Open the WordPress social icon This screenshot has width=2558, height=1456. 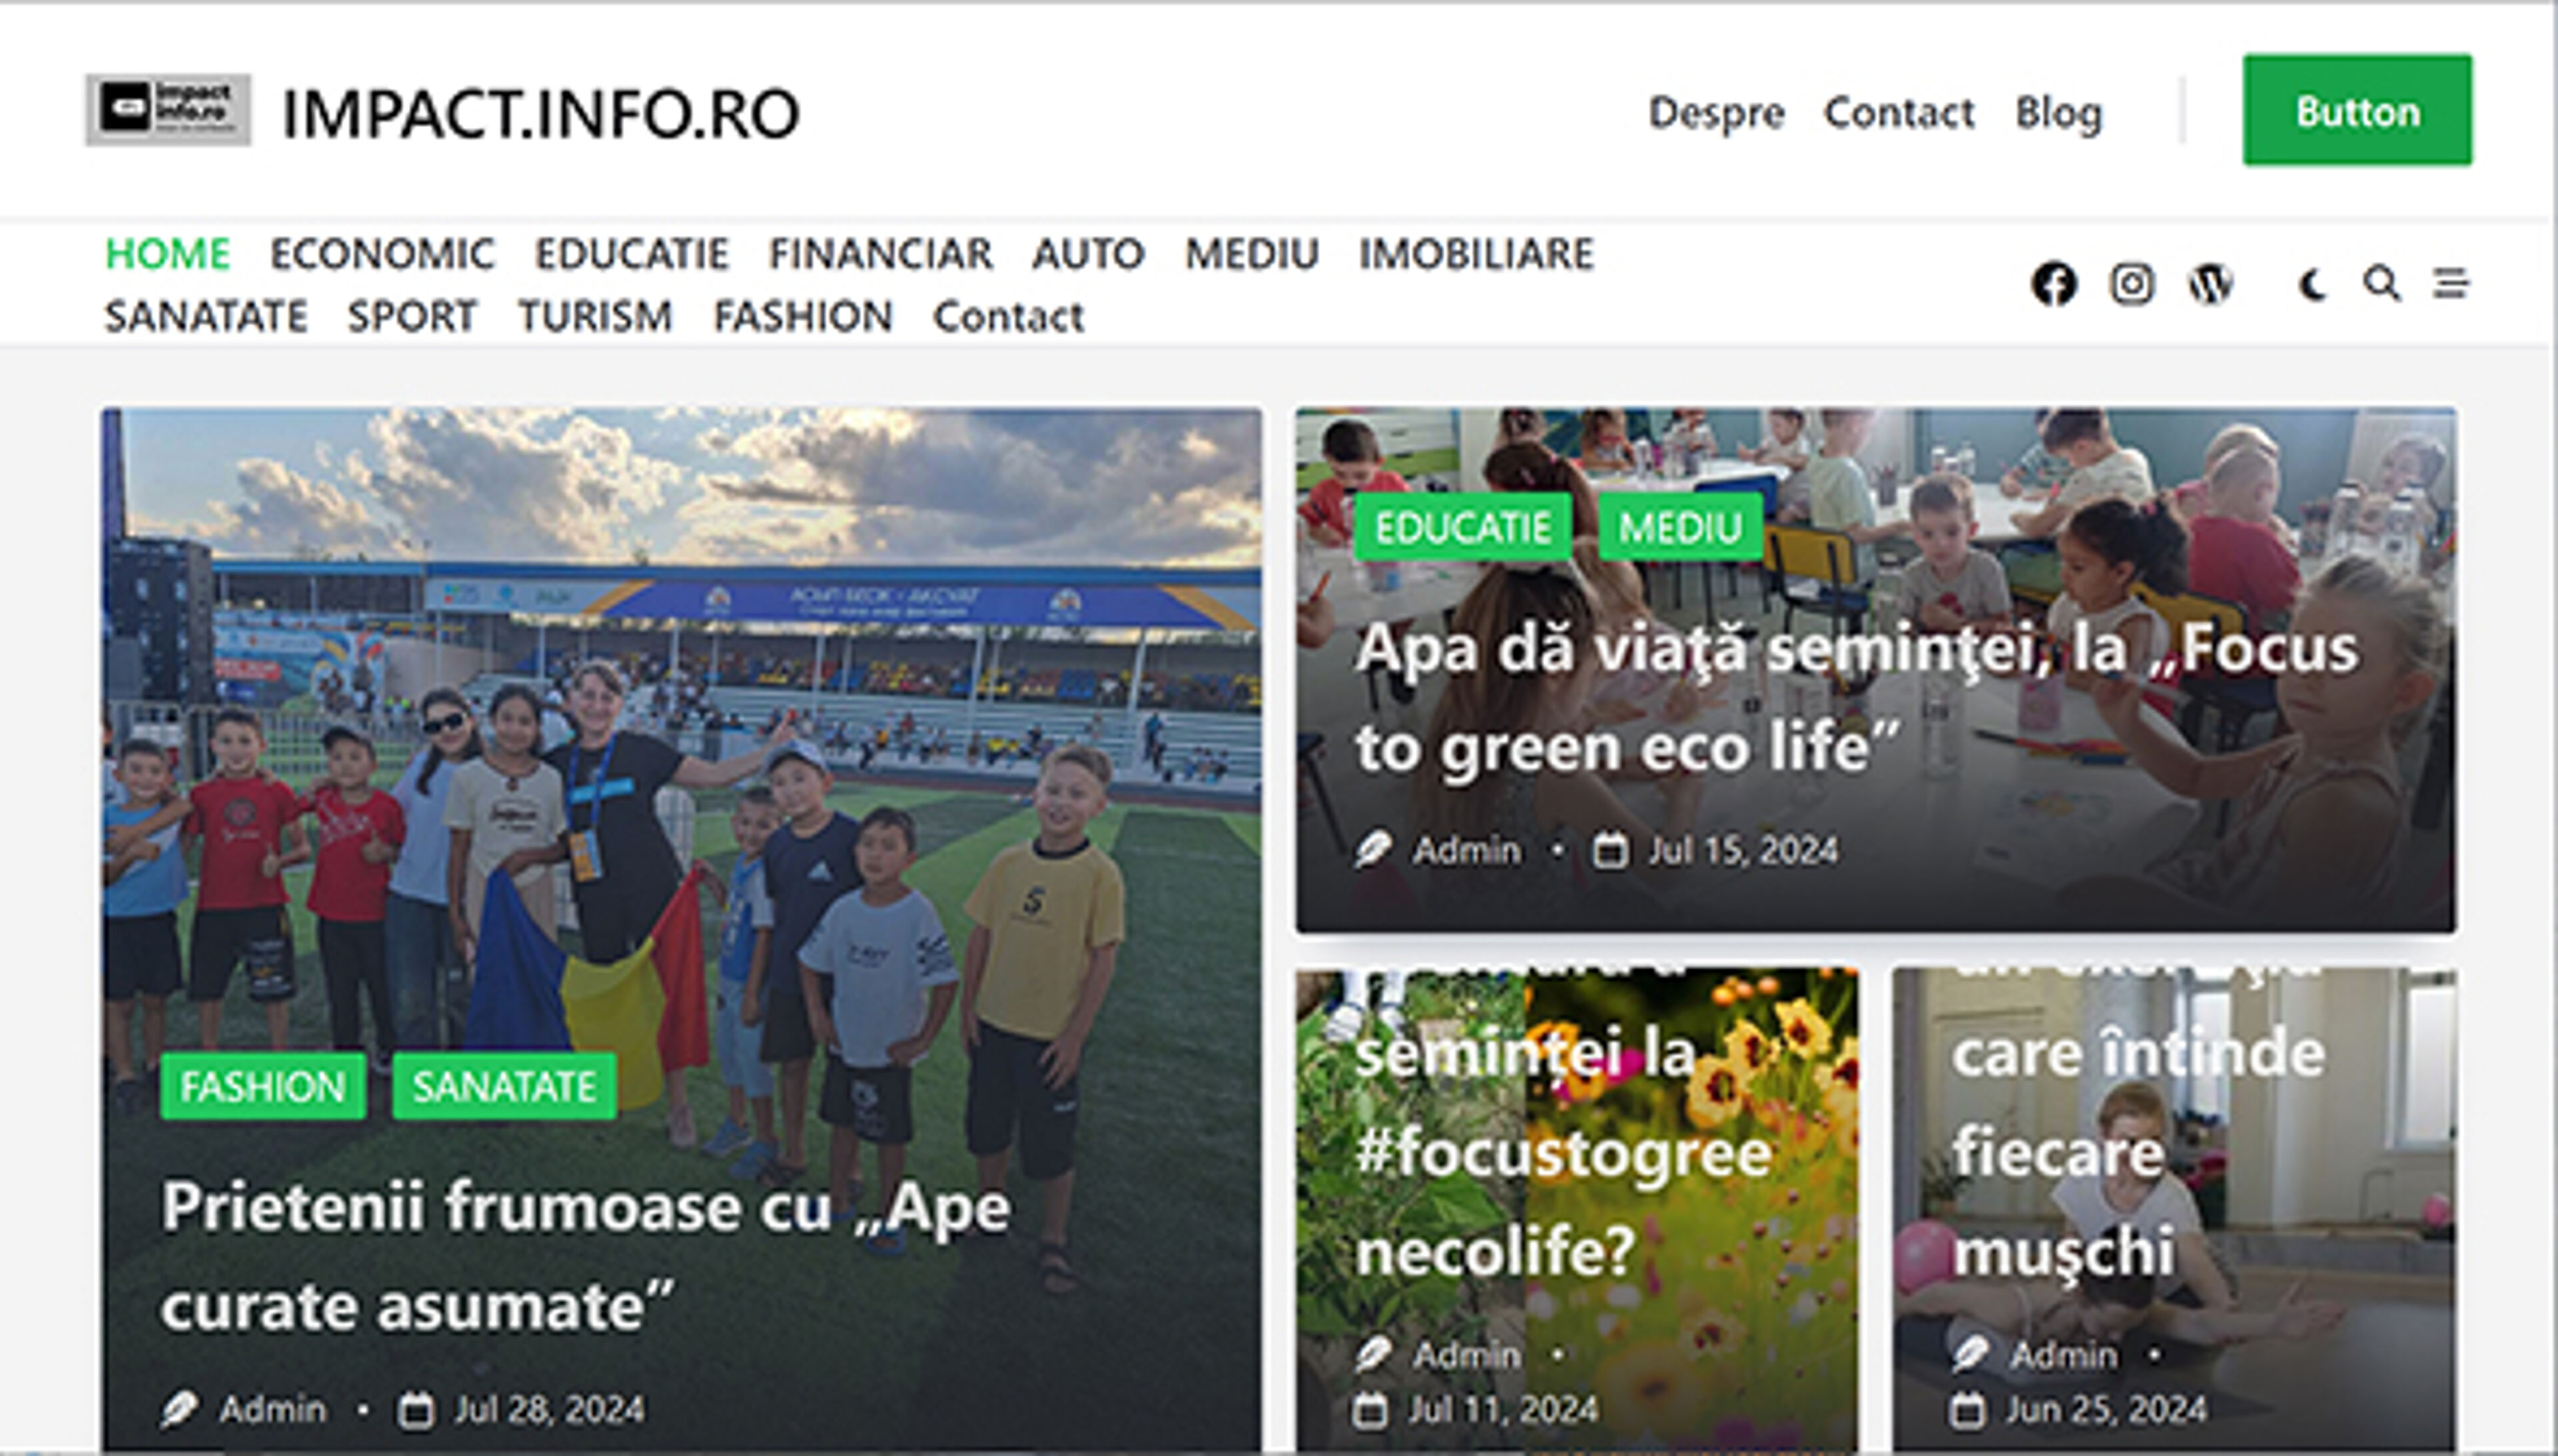[x=2210, y=284]
